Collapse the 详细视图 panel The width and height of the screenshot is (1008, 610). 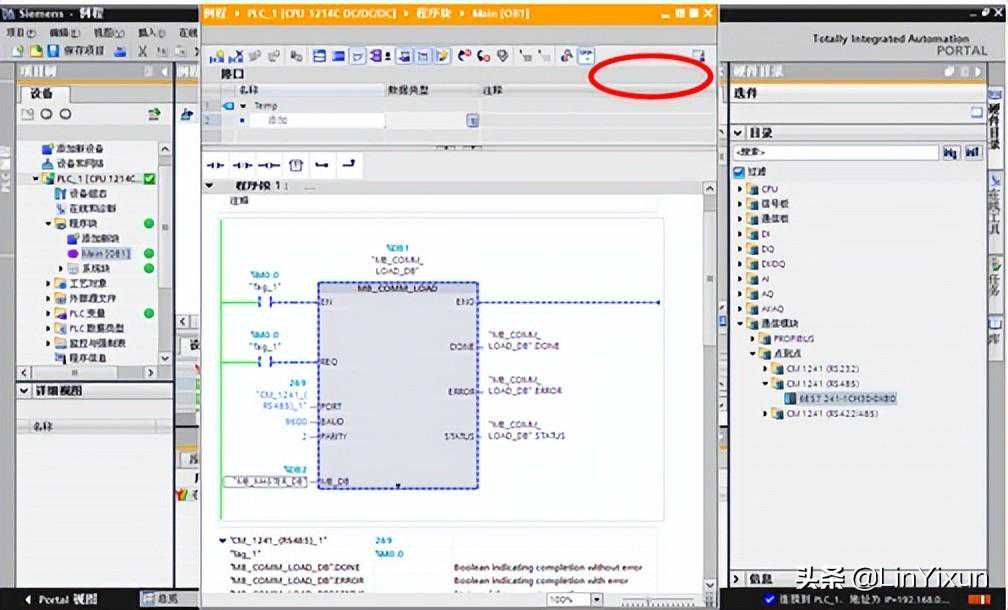coord(24,390)
